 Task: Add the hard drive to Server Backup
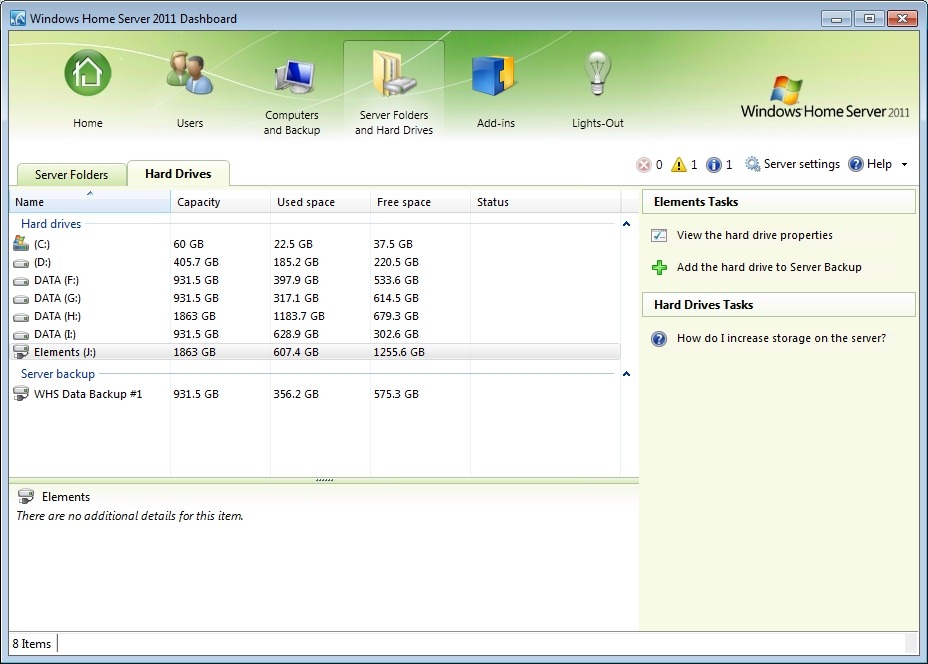pos(768,268)
